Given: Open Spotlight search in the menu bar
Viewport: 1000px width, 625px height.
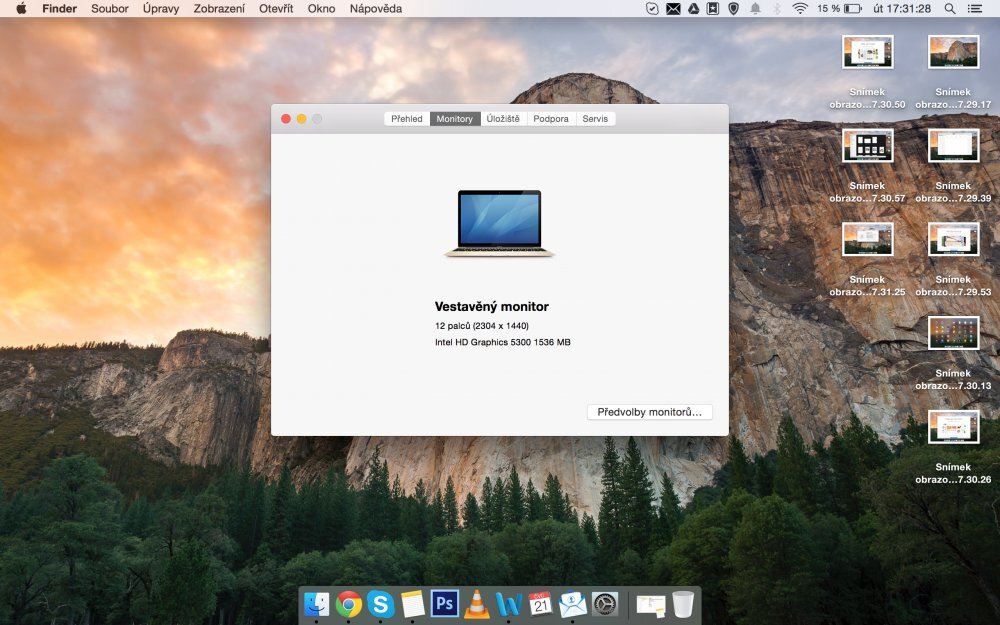Looking at the screenshot, I should point(950,8).
